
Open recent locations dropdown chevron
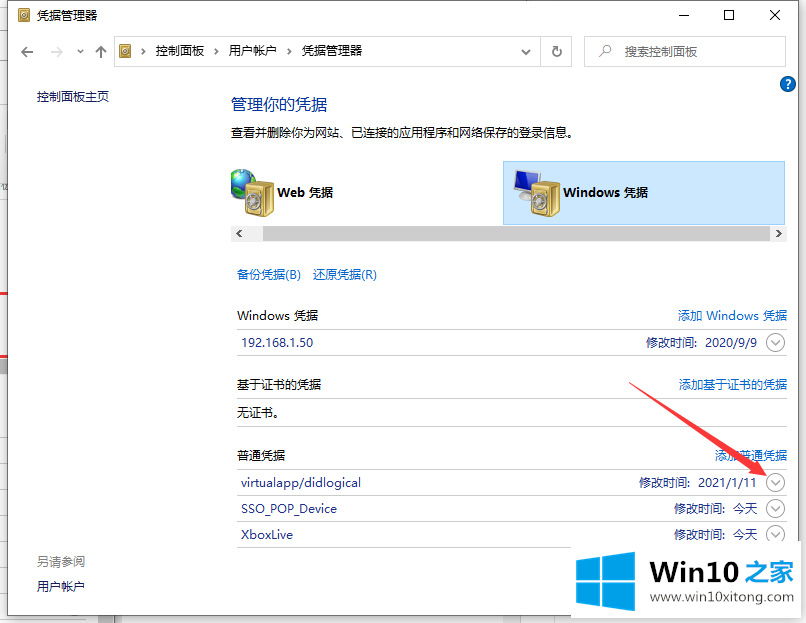[x=80, y=51]
